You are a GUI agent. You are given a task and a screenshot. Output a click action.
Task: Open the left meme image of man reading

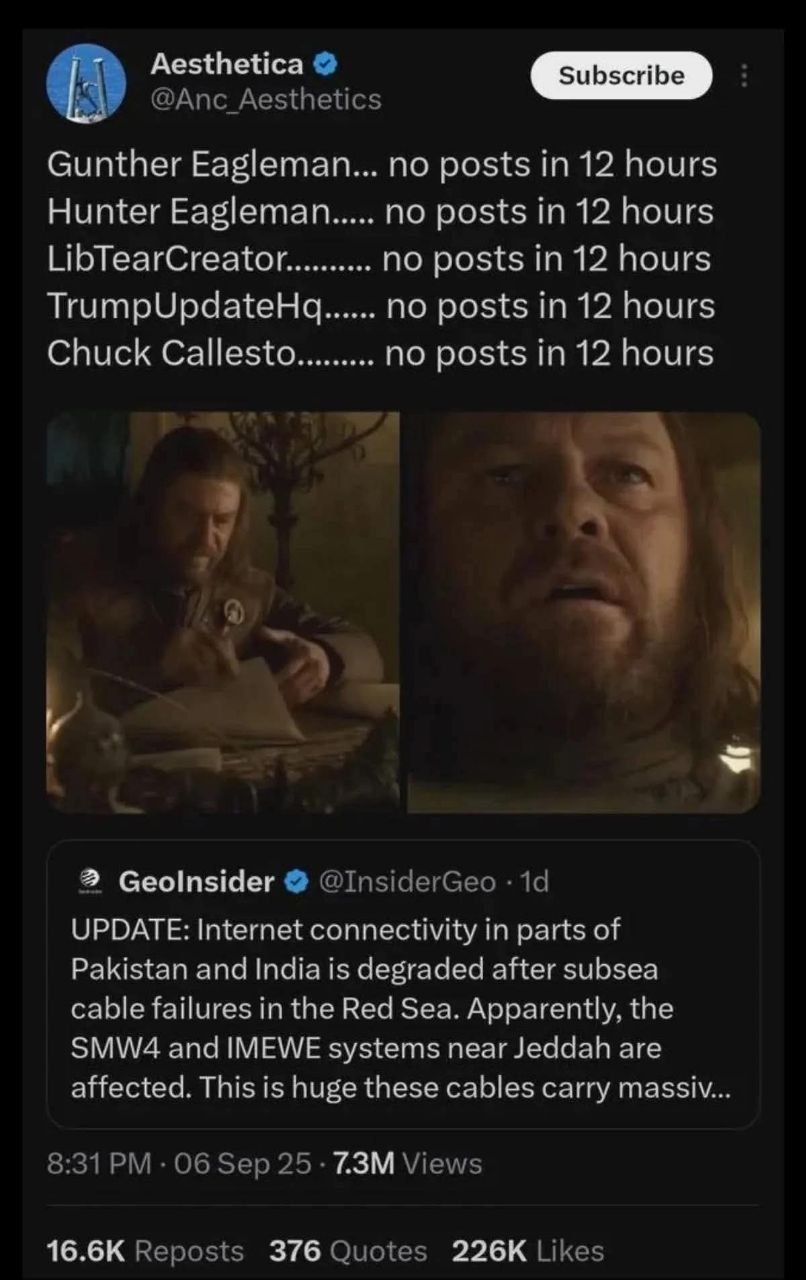point(222,612)
